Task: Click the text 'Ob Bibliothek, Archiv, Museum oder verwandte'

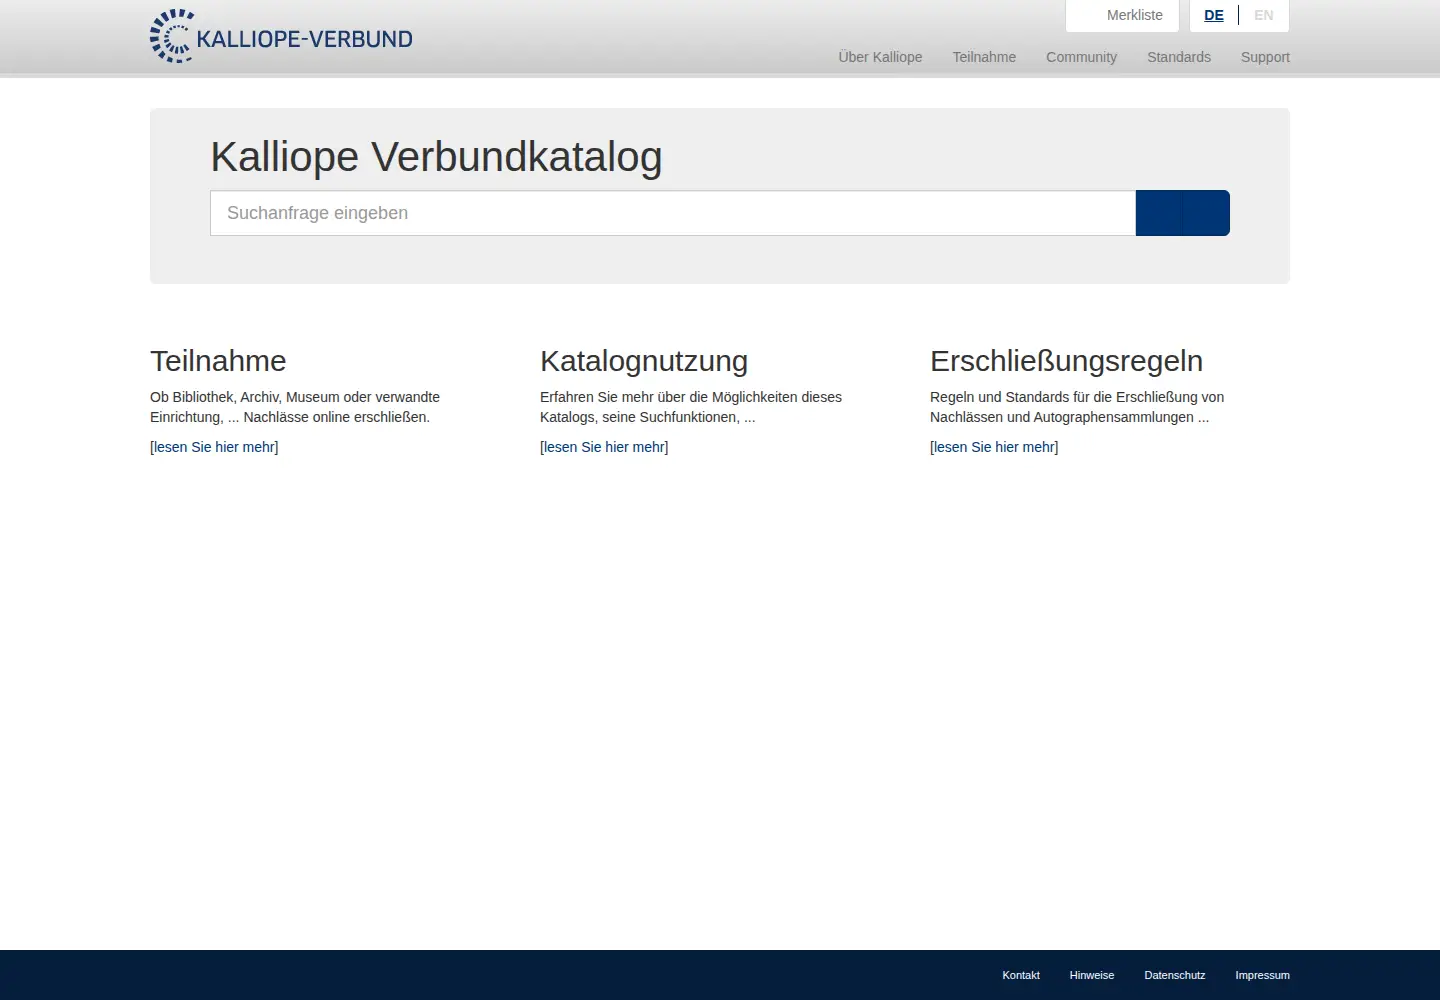Action: [295, 397]
